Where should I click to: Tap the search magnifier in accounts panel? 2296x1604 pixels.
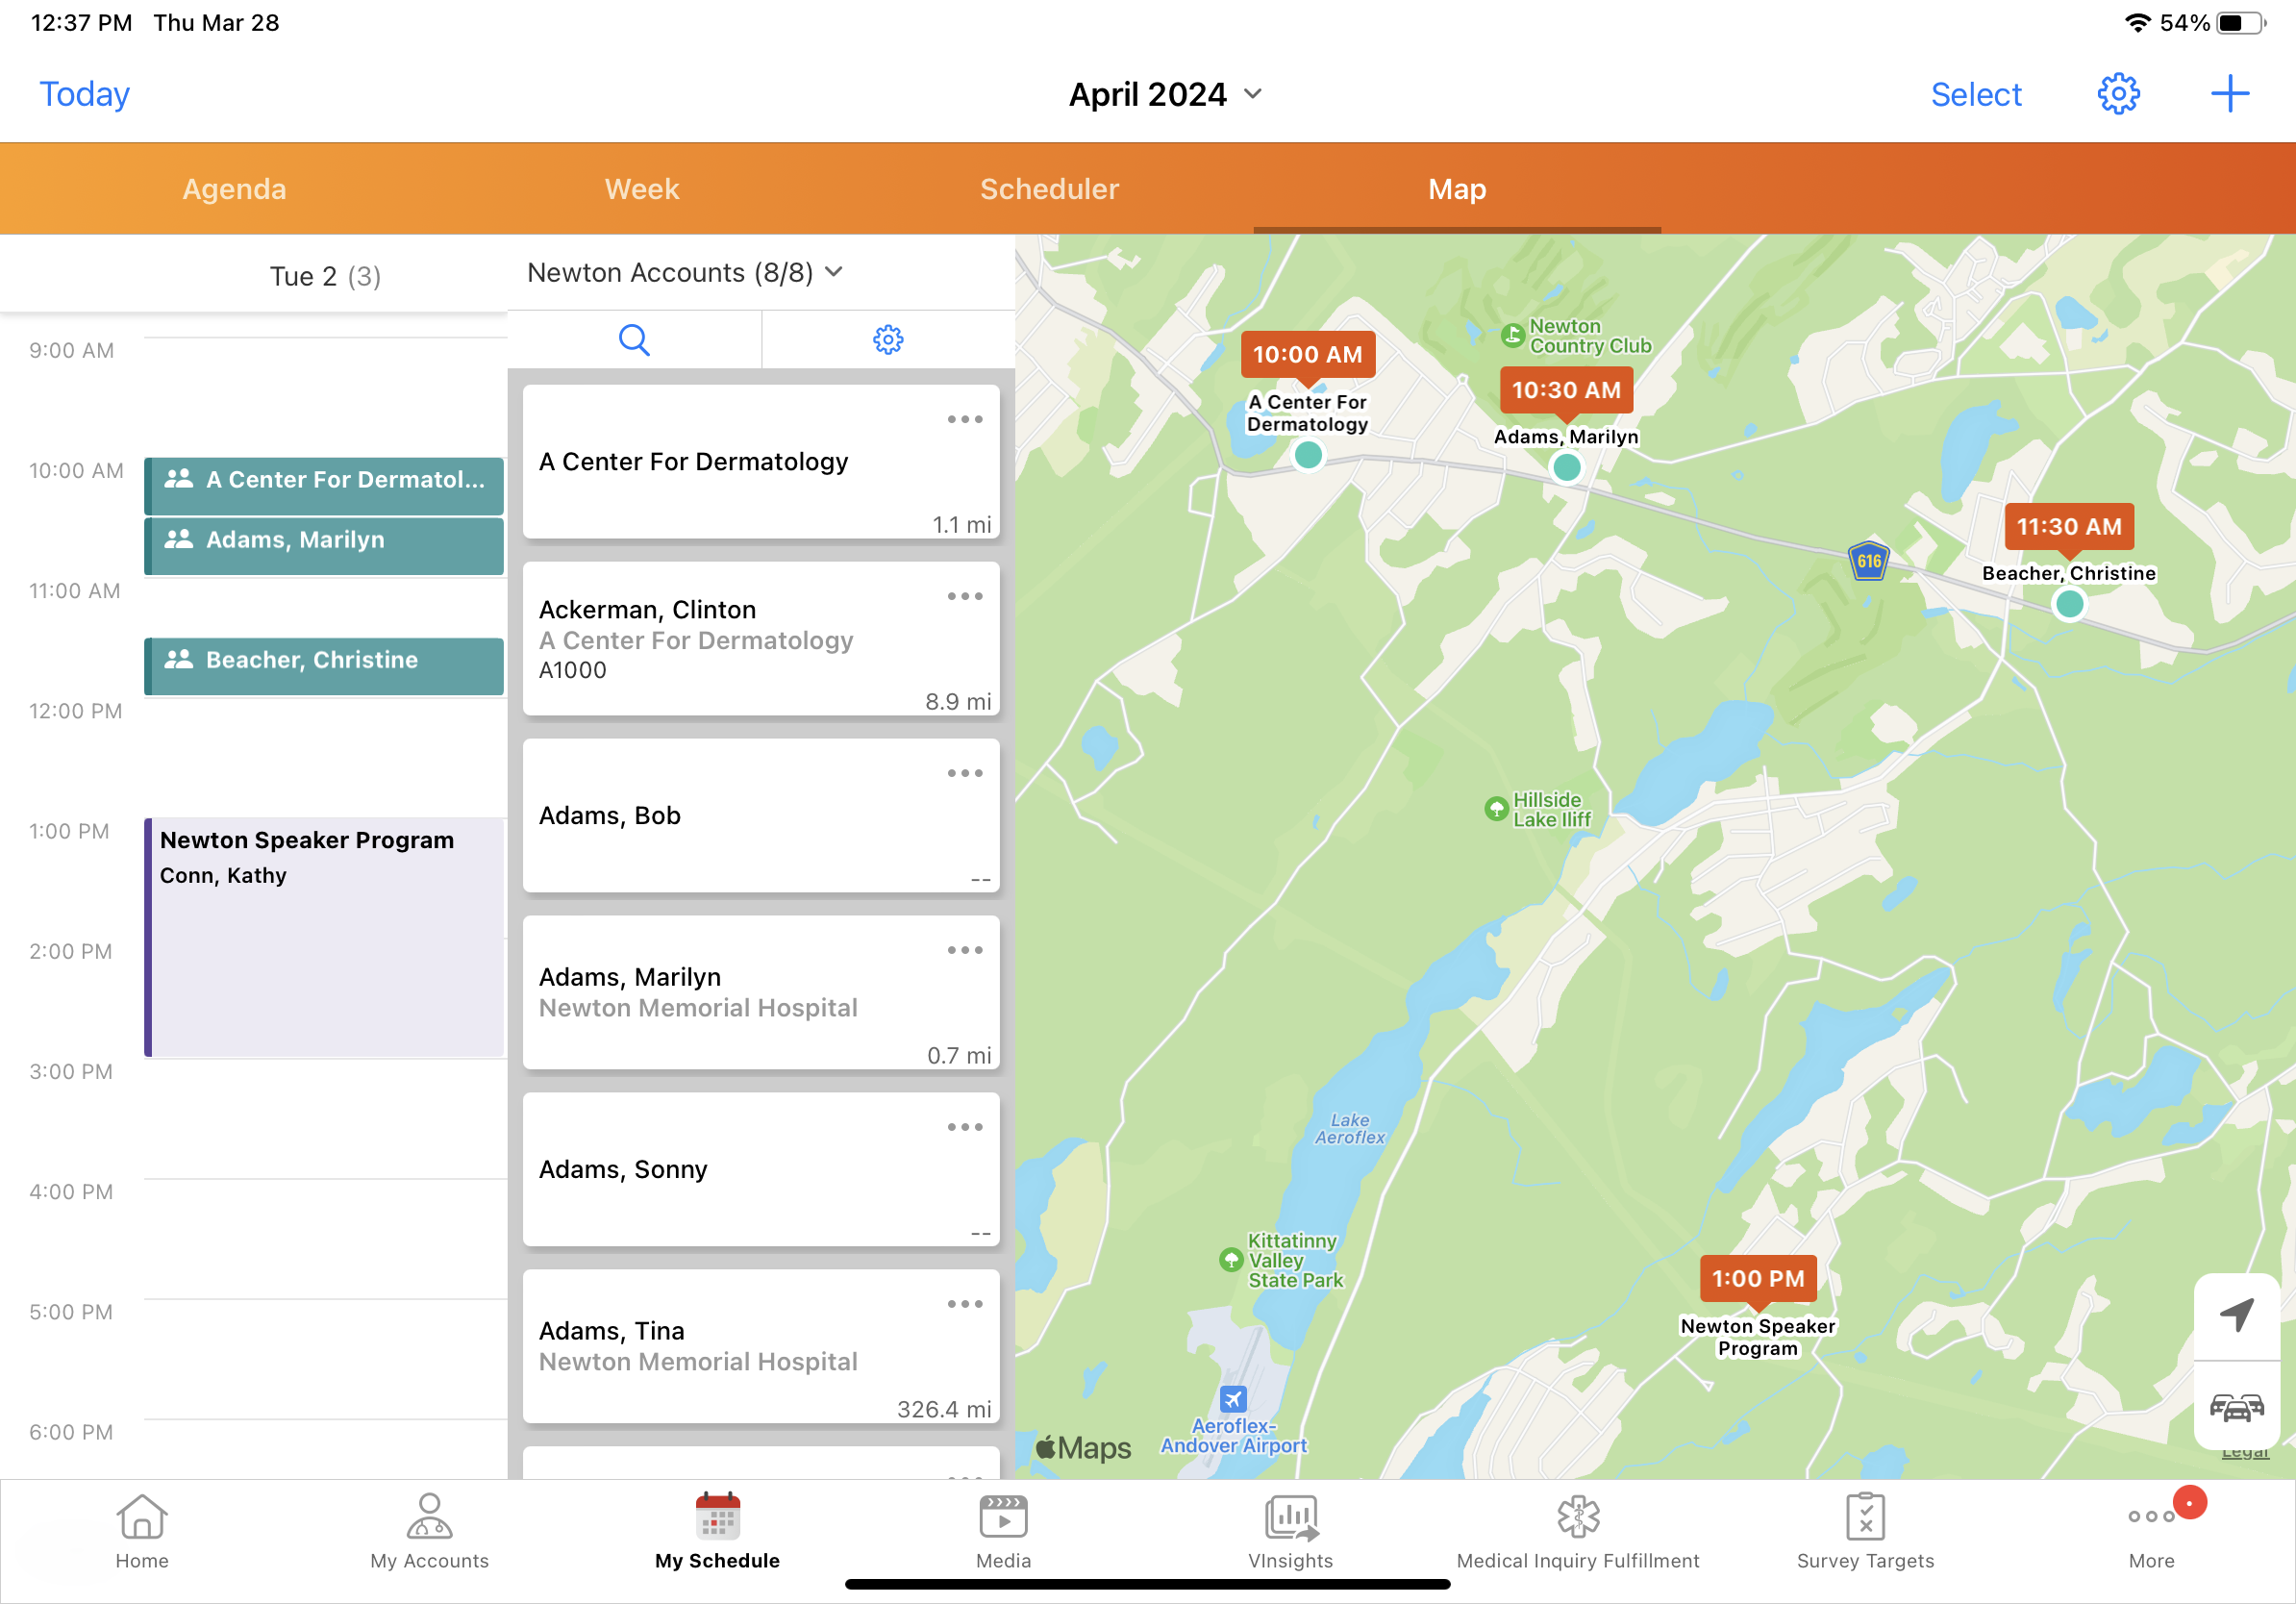point(634,340)
